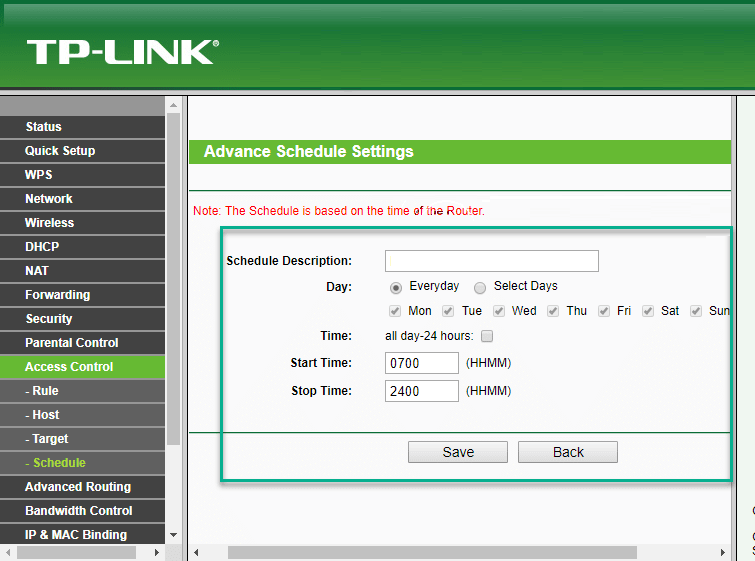
Task: Go to WPS settings
Action: 82,175
